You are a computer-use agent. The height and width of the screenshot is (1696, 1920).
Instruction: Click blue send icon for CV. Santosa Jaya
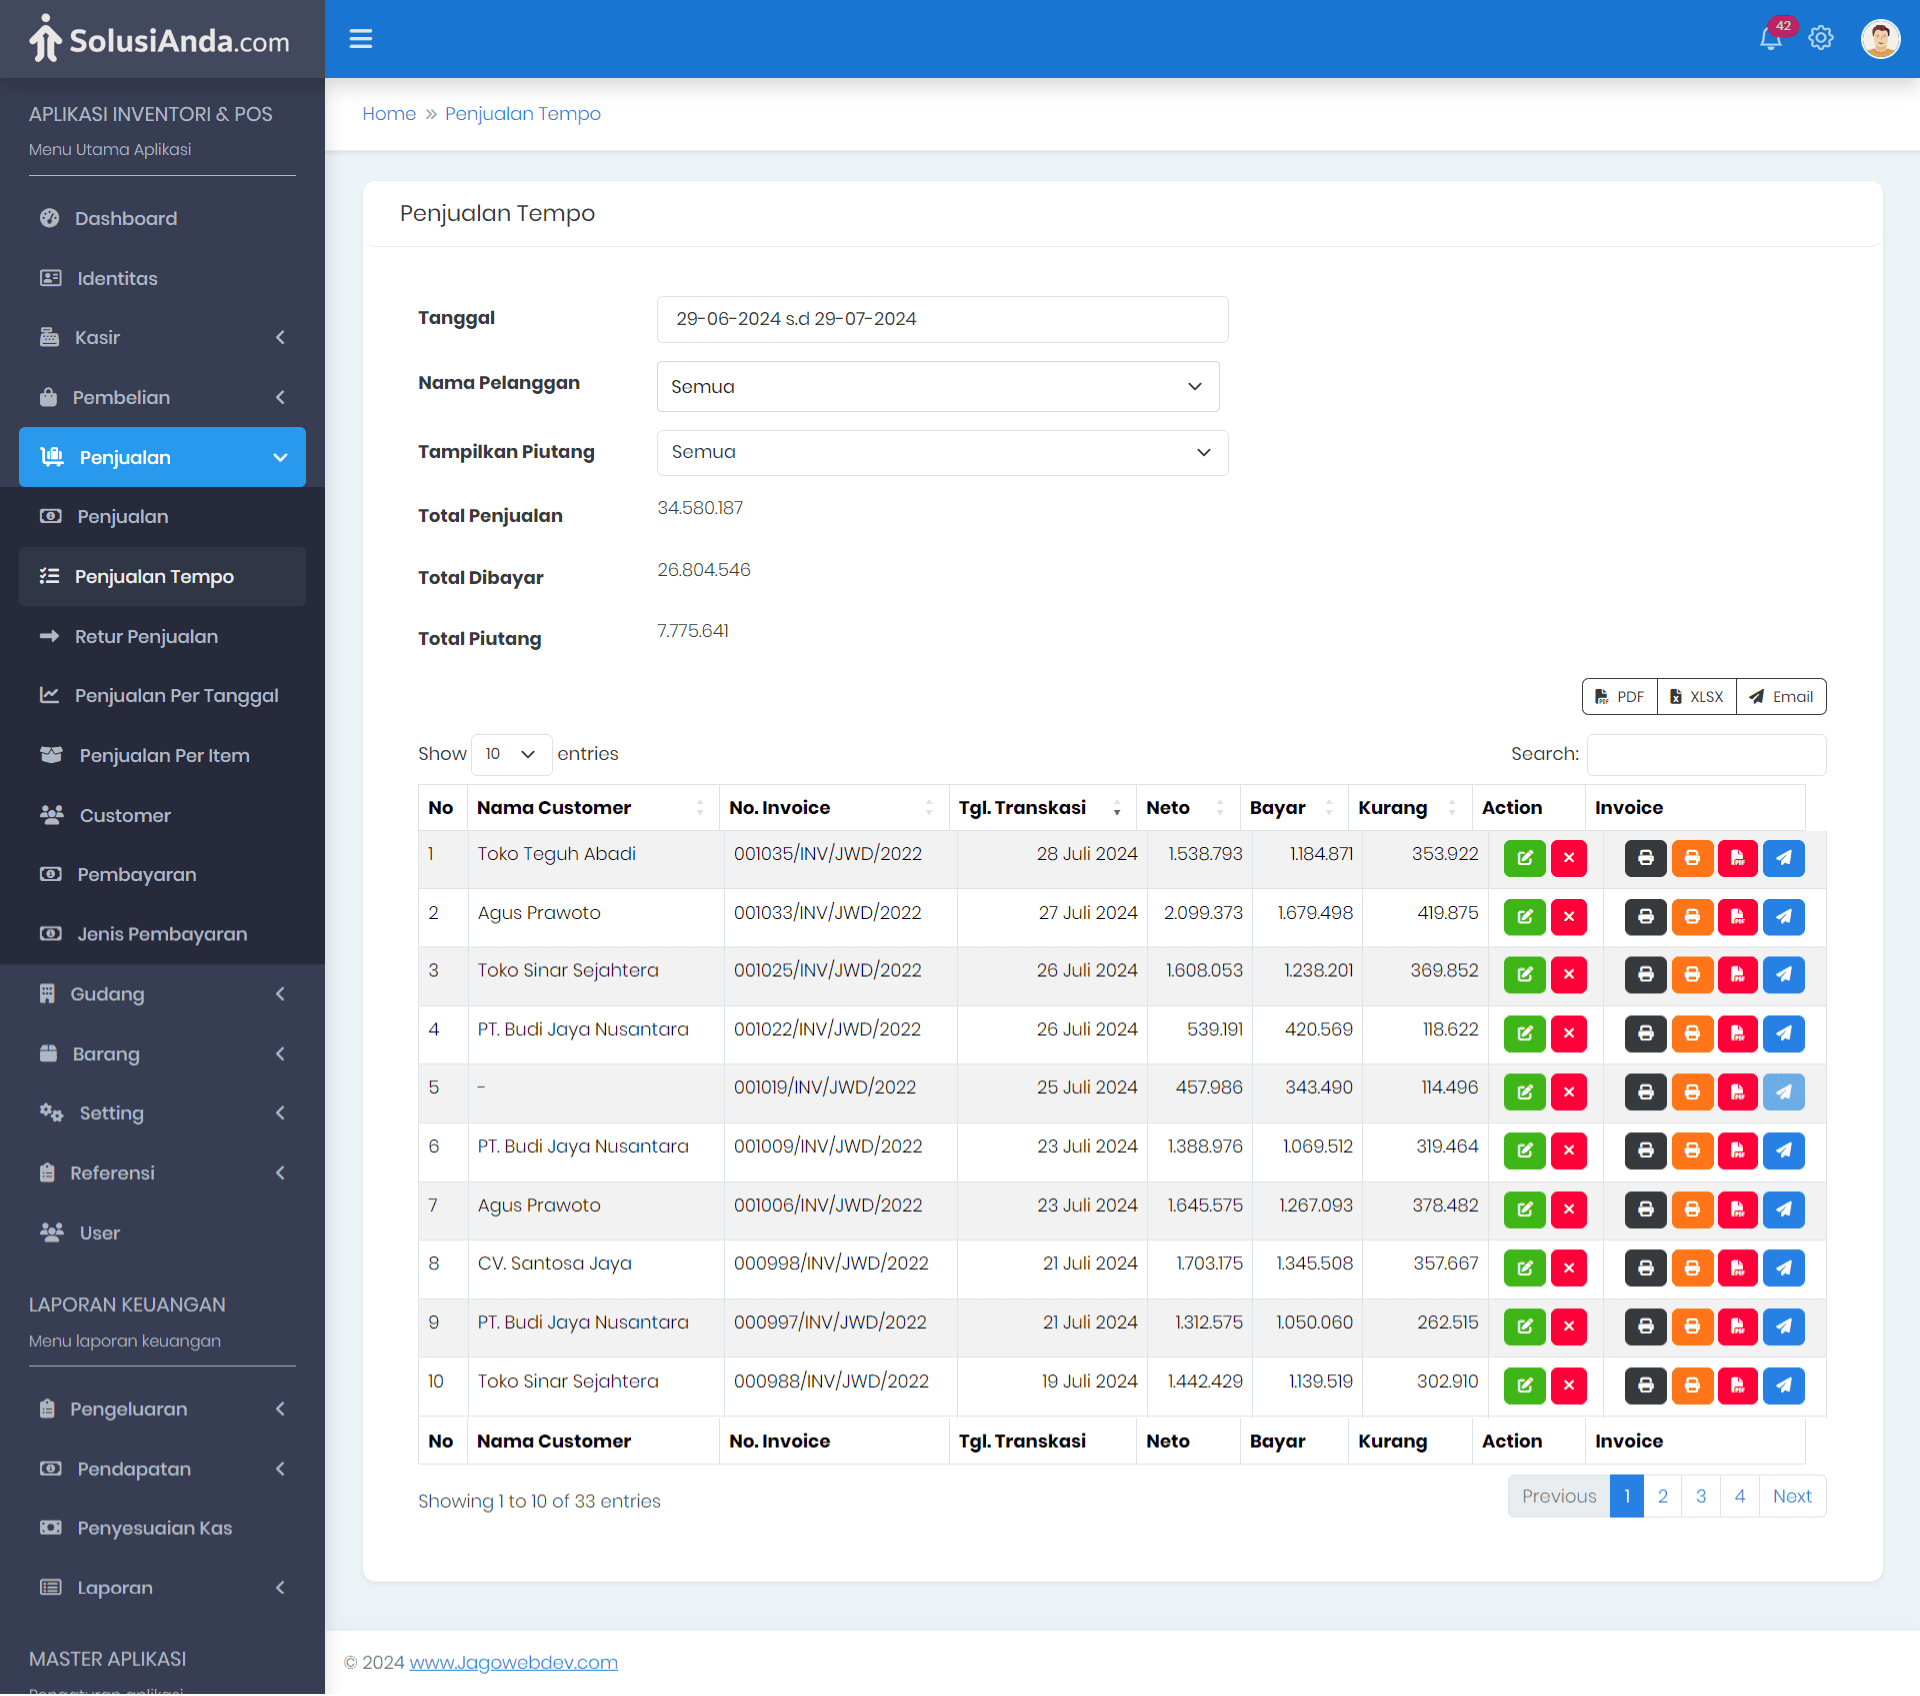(x=1783, y=1268)
